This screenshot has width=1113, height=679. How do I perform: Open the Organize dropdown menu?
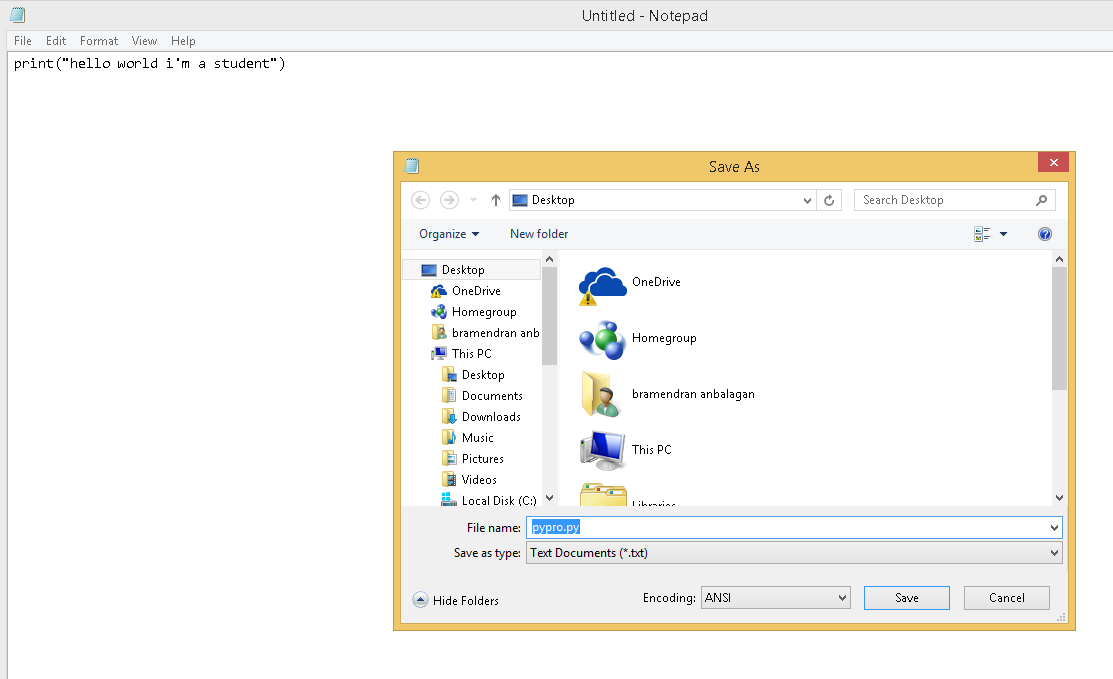point(449,234)
